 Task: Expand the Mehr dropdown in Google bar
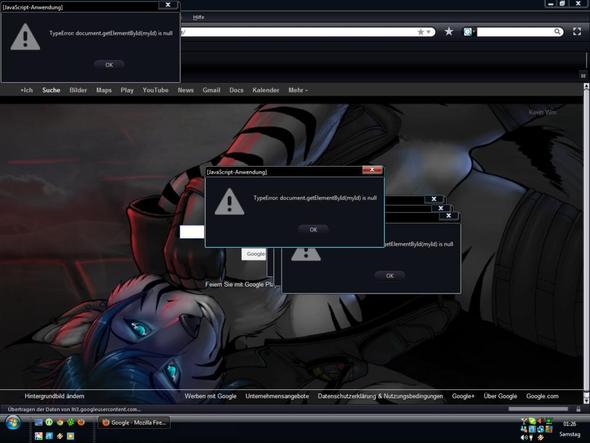298,90
